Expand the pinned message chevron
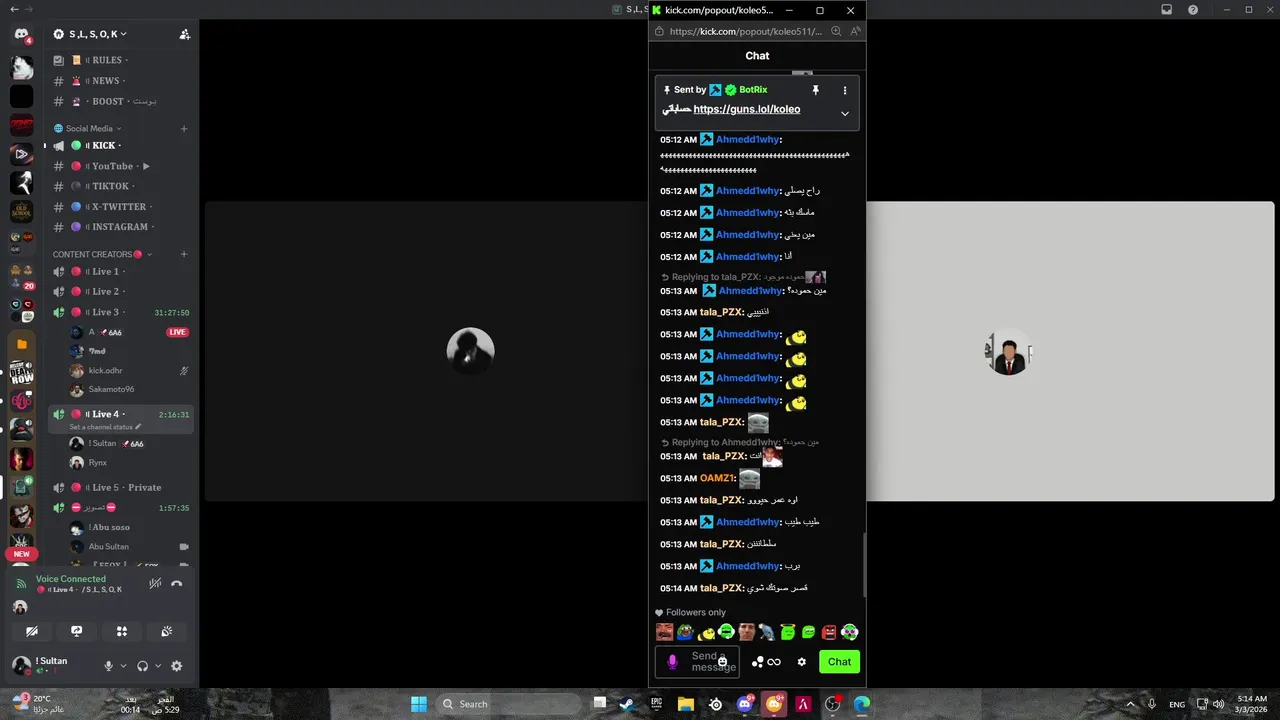Image resolution: width=1280 pixels, height=720 pixels. click(844, 113)
